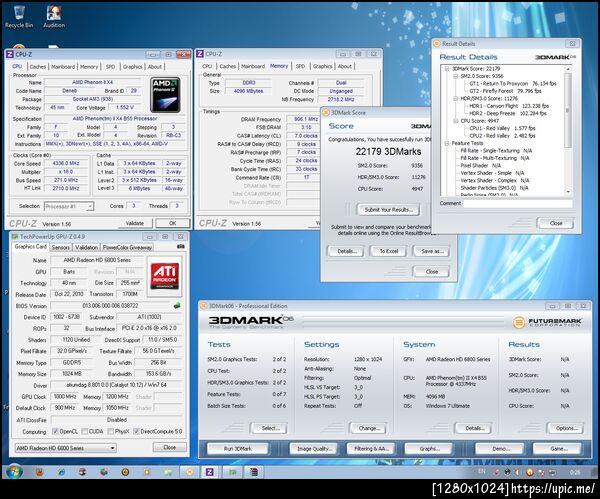This screenshot has width=600, height=499.
Task: Click the GPU-Z taskbar icon
Action: pyautogui.click(x=232, y=472)
